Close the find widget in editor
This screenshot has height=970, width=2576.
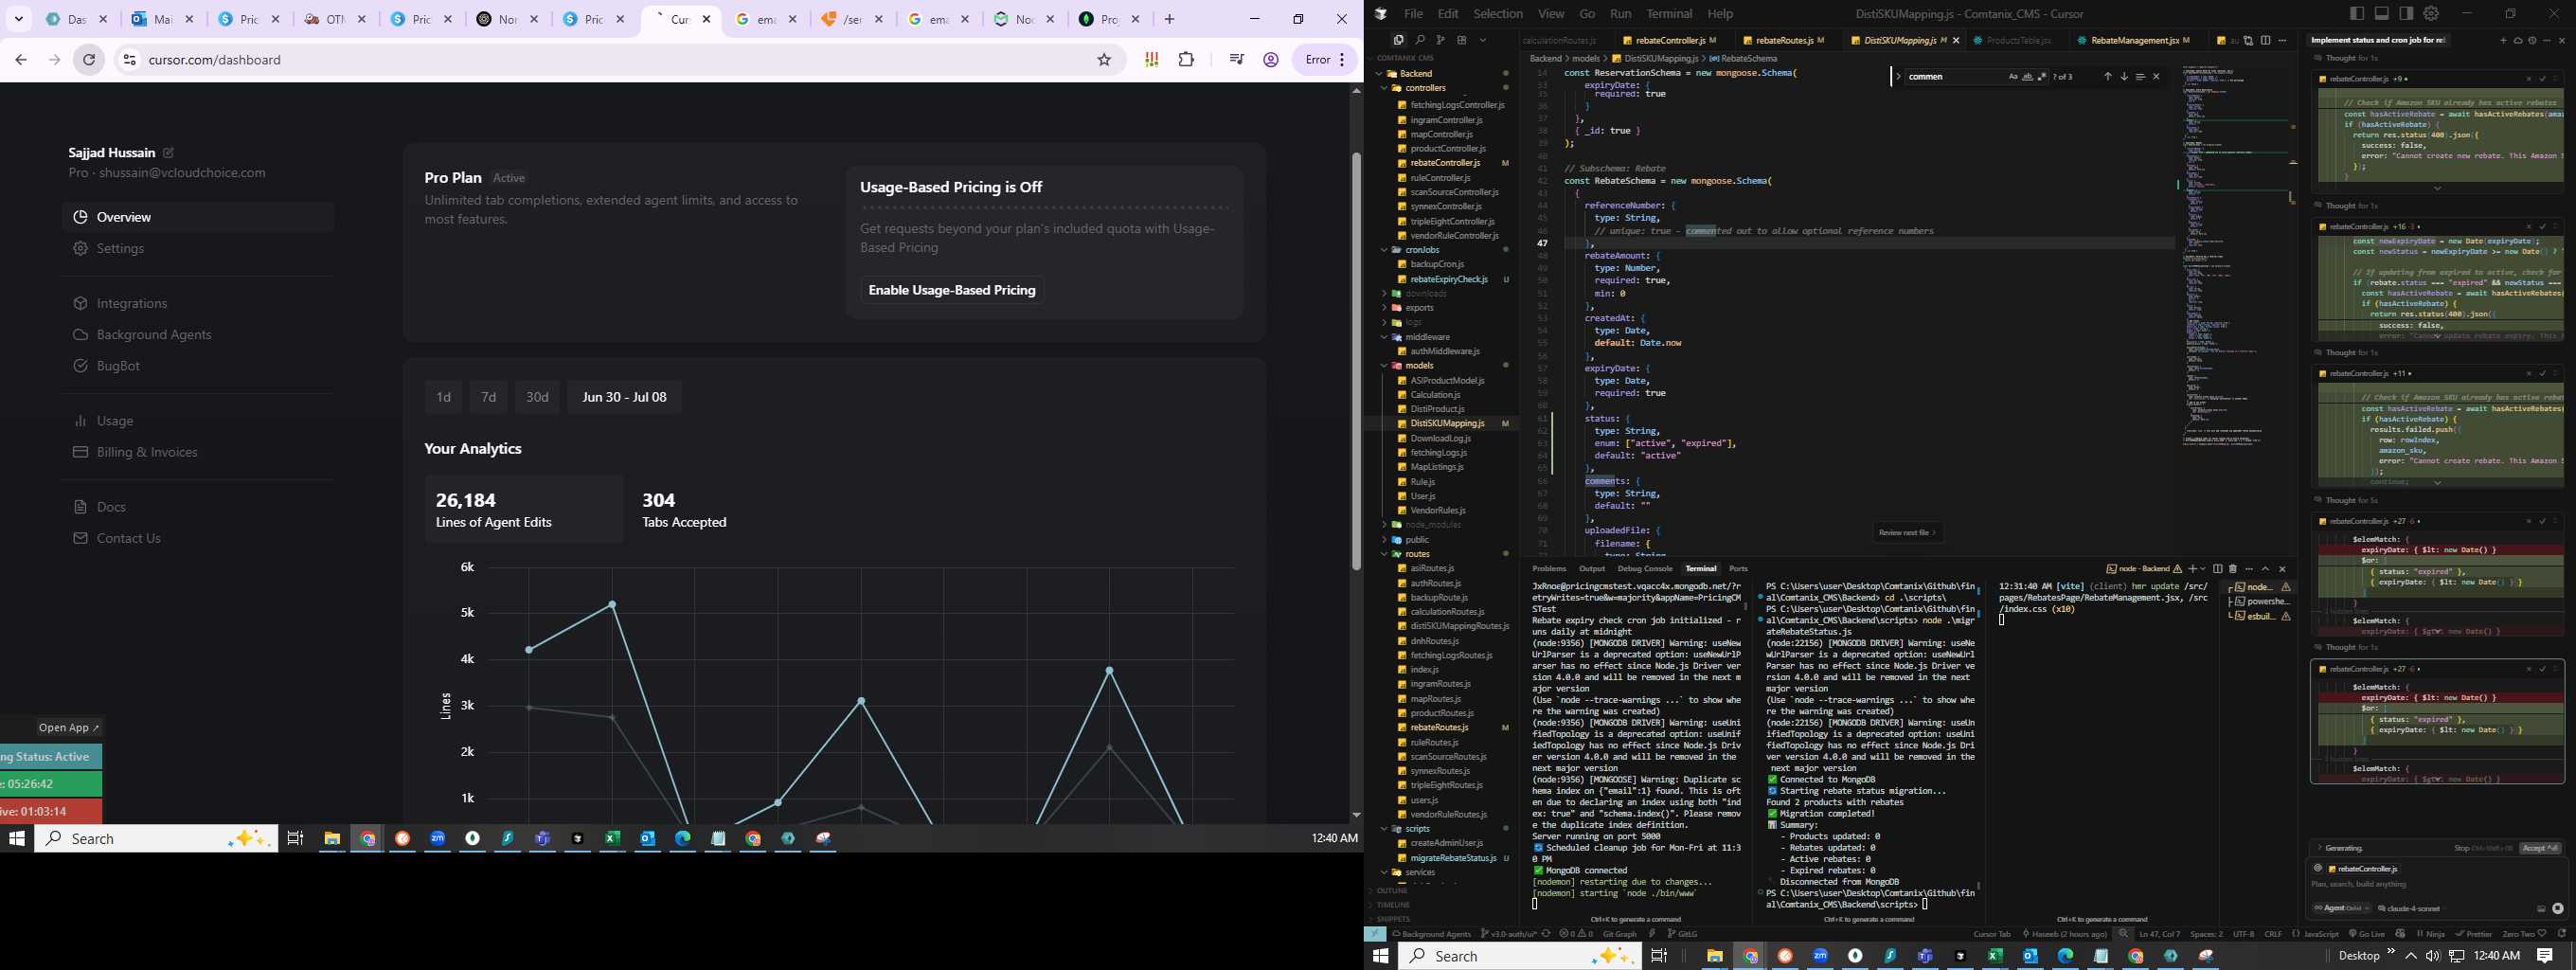pos(2156,77)
